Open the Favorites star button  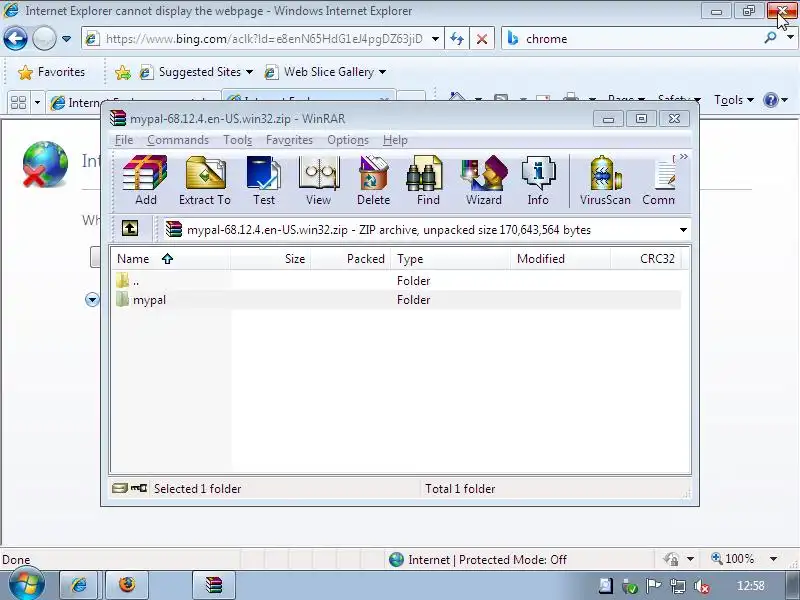click(x=52, y=72)
